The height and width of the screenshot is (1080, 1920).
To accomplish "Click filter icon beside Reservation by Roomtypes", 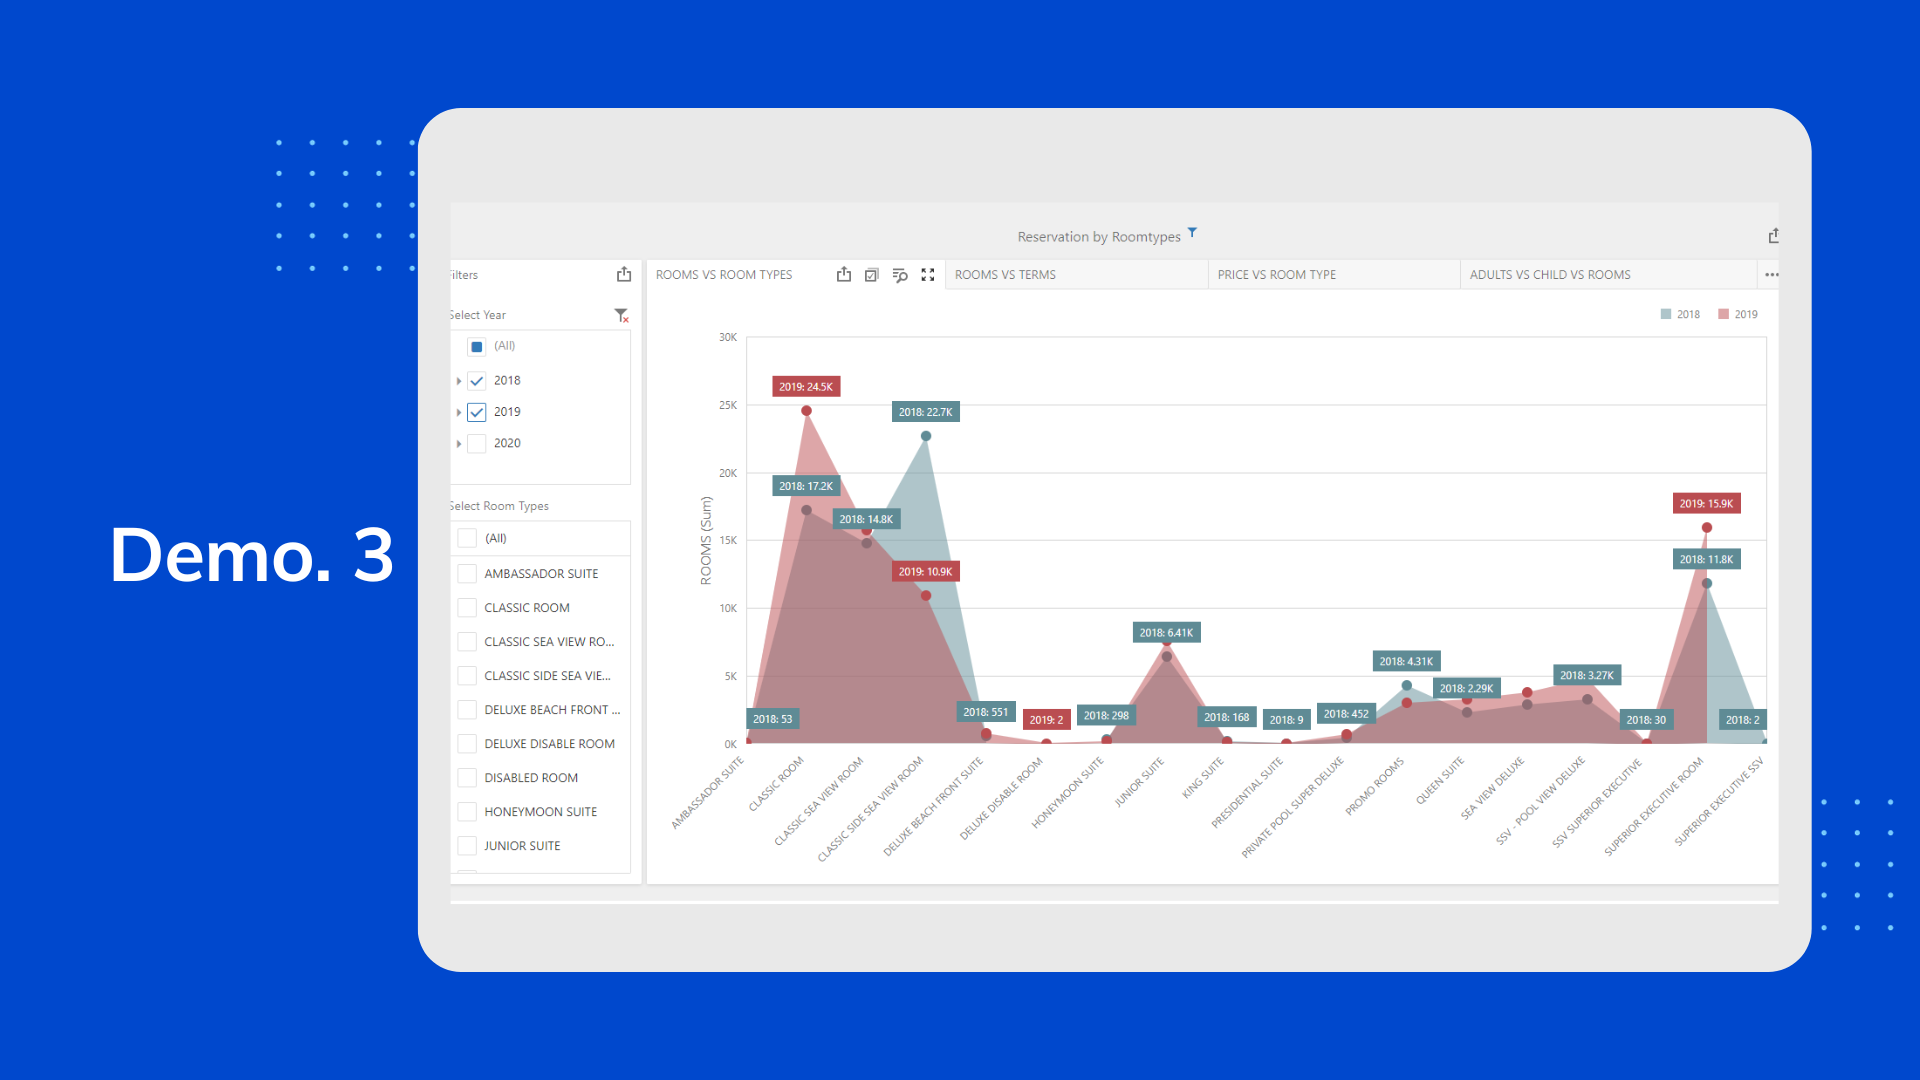I will click(1192, 233).
